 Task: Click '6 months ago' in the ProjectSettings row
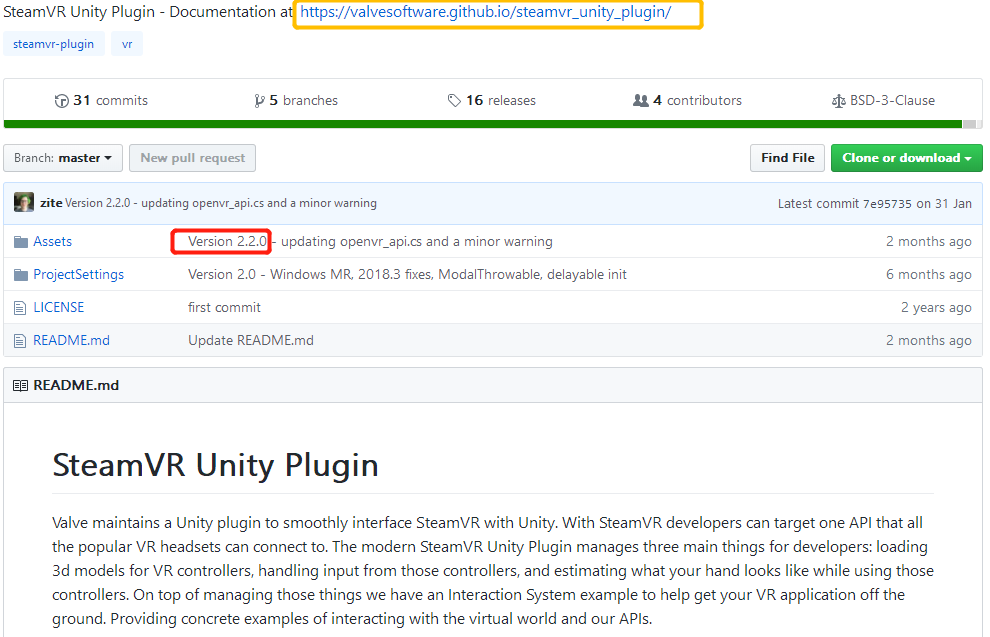pyautogui.click(x=929, y=275)
